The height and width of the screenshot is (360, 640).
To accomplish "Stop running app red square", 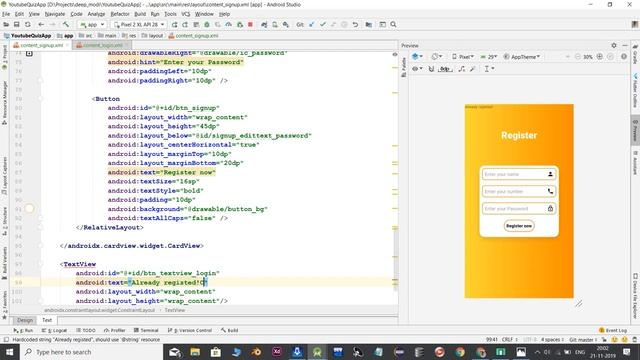I will [250, 24].
